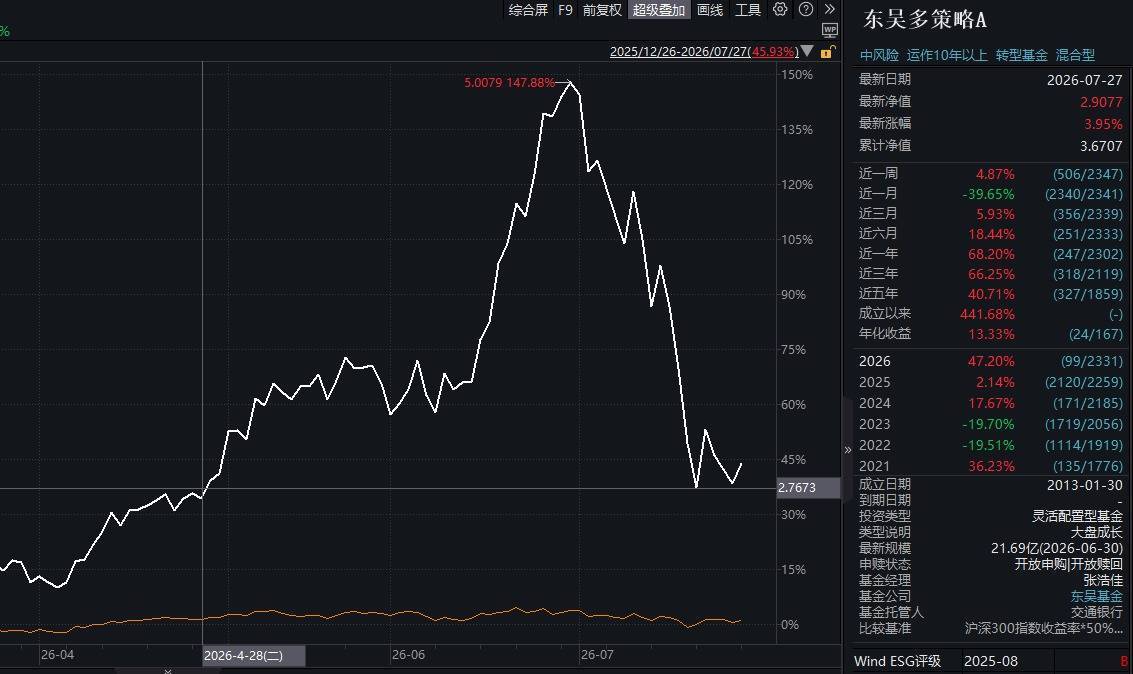Open the 综合屏 view
Viewport: 1133px width, 674px height.
(528, 10)
